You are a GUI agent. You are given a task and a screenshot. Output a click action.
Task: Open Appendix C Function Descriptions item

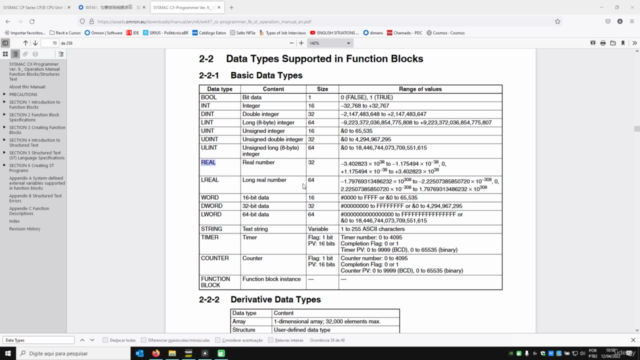(x=29, y=211)
